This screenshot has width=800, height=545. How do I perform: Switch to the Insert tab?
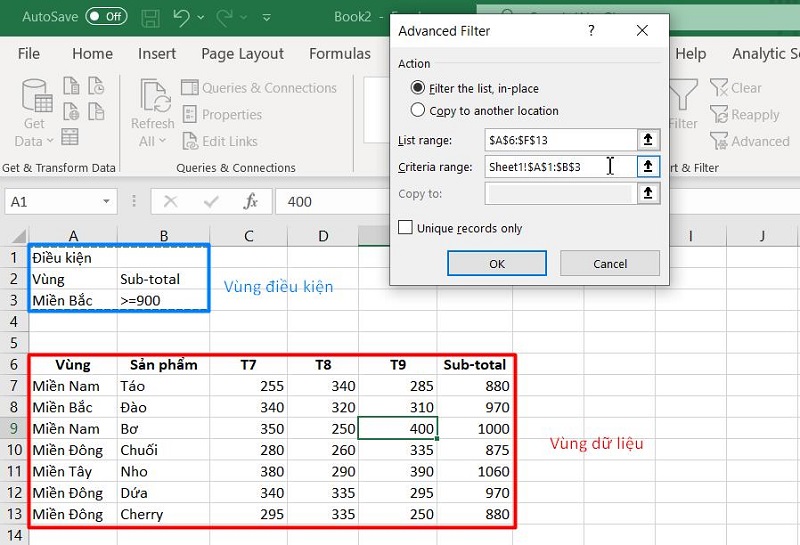(157, 54)
